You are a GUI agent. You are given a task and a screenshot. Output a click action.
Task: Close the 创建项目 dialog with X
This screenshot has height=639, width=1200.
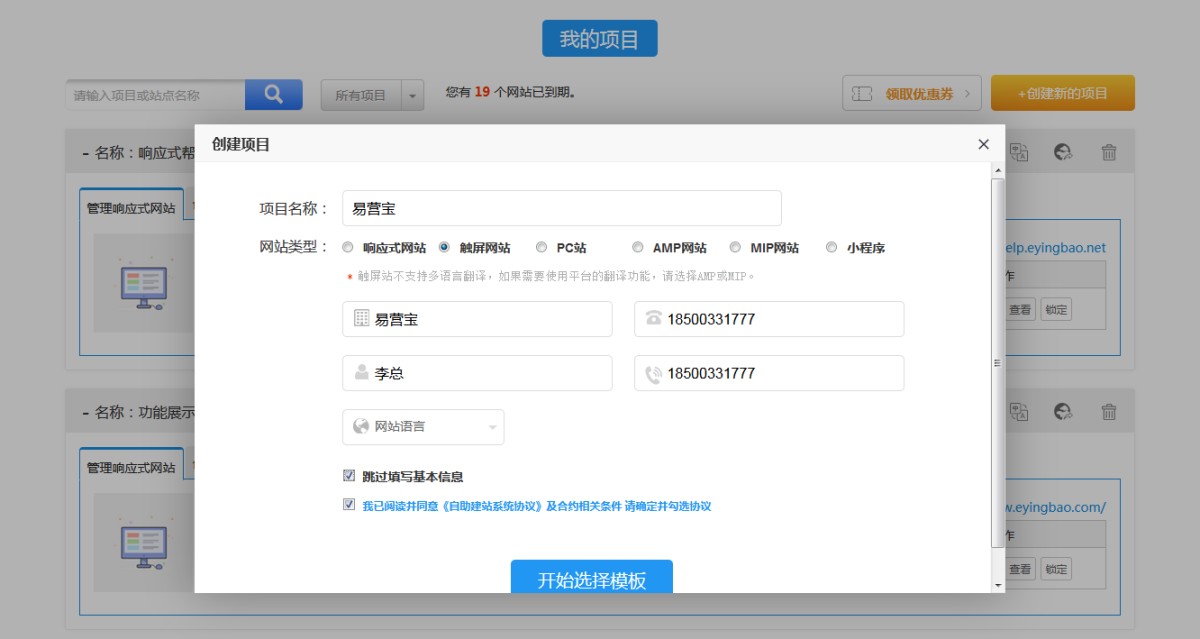coord(983,144)
